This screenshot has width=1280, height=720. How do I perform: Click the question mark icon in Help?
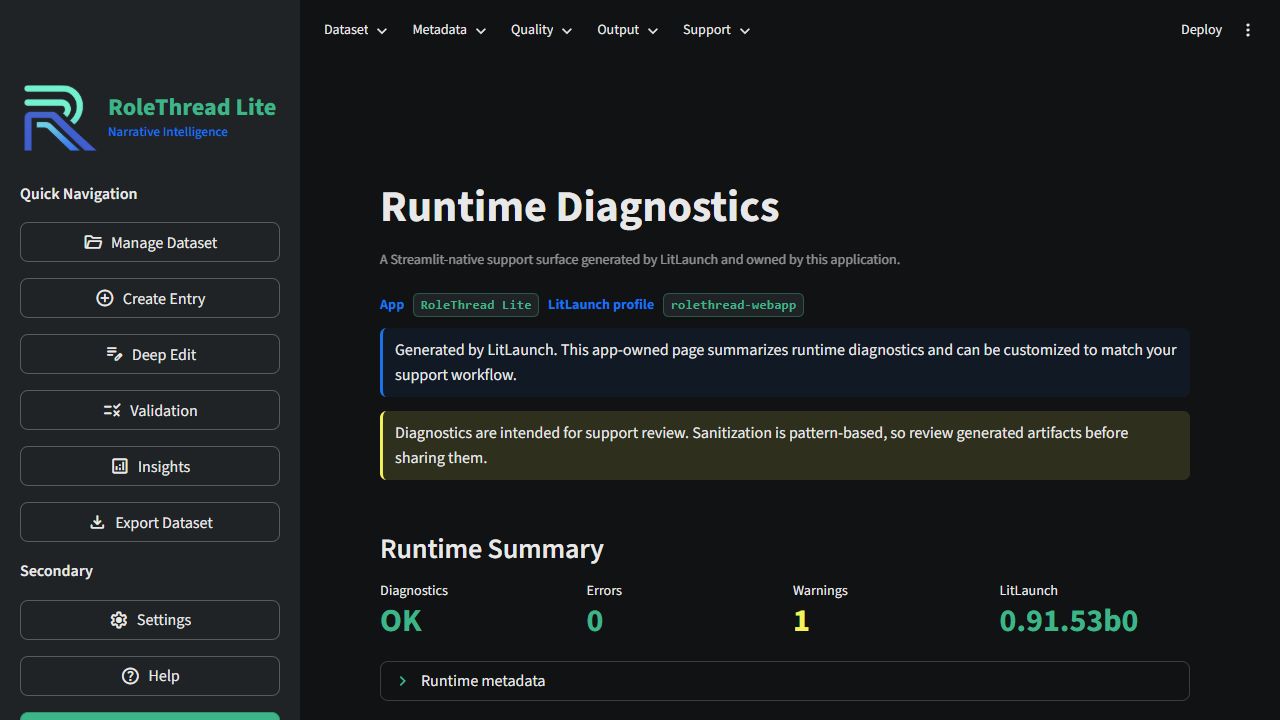[x=130, y=676]
